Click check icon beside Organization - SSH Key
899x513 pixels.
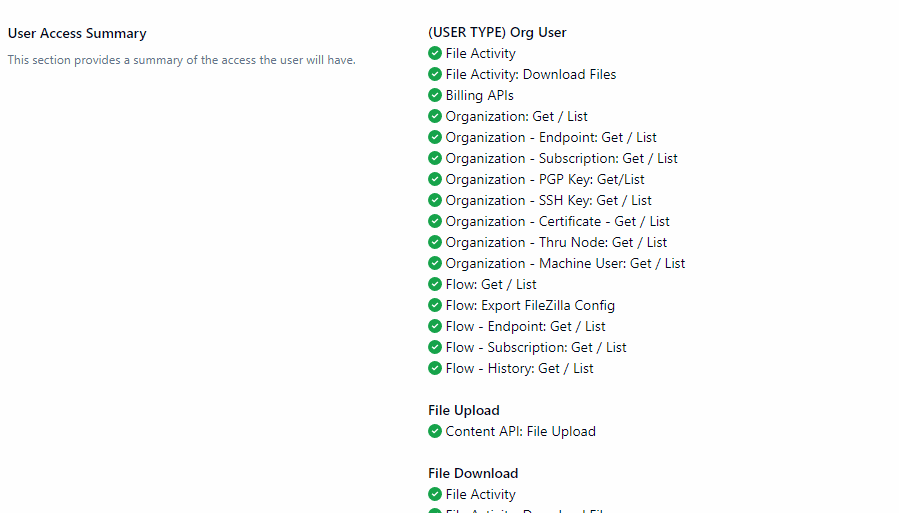pos(435,201)
